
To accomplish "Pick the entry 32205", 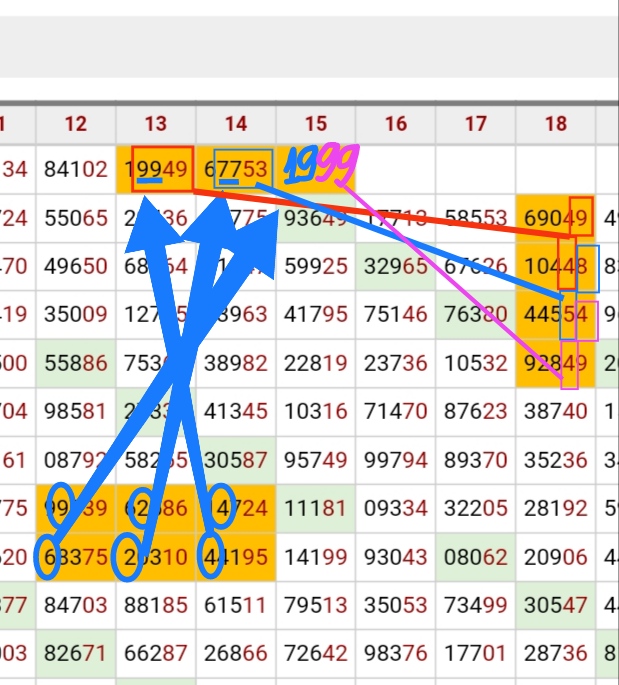I will tap(476, 509).
